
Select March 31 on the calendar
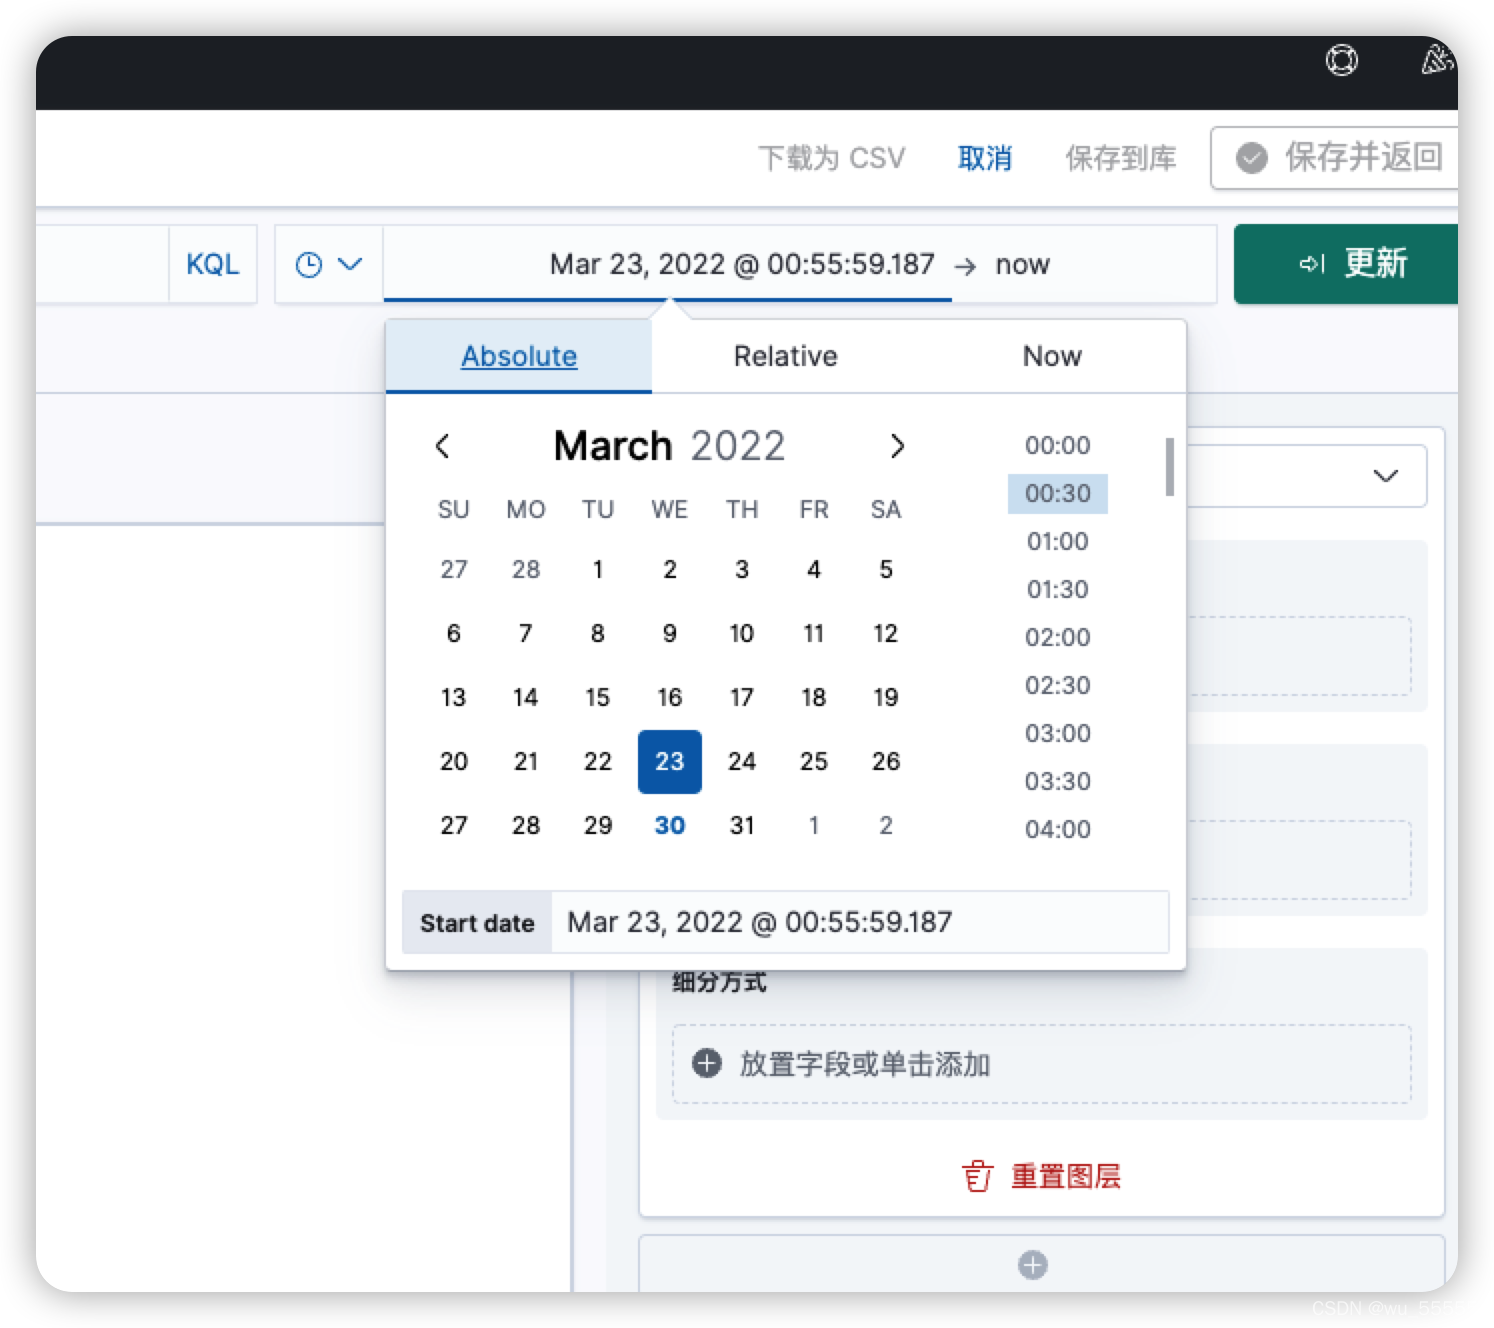point(742,826)
